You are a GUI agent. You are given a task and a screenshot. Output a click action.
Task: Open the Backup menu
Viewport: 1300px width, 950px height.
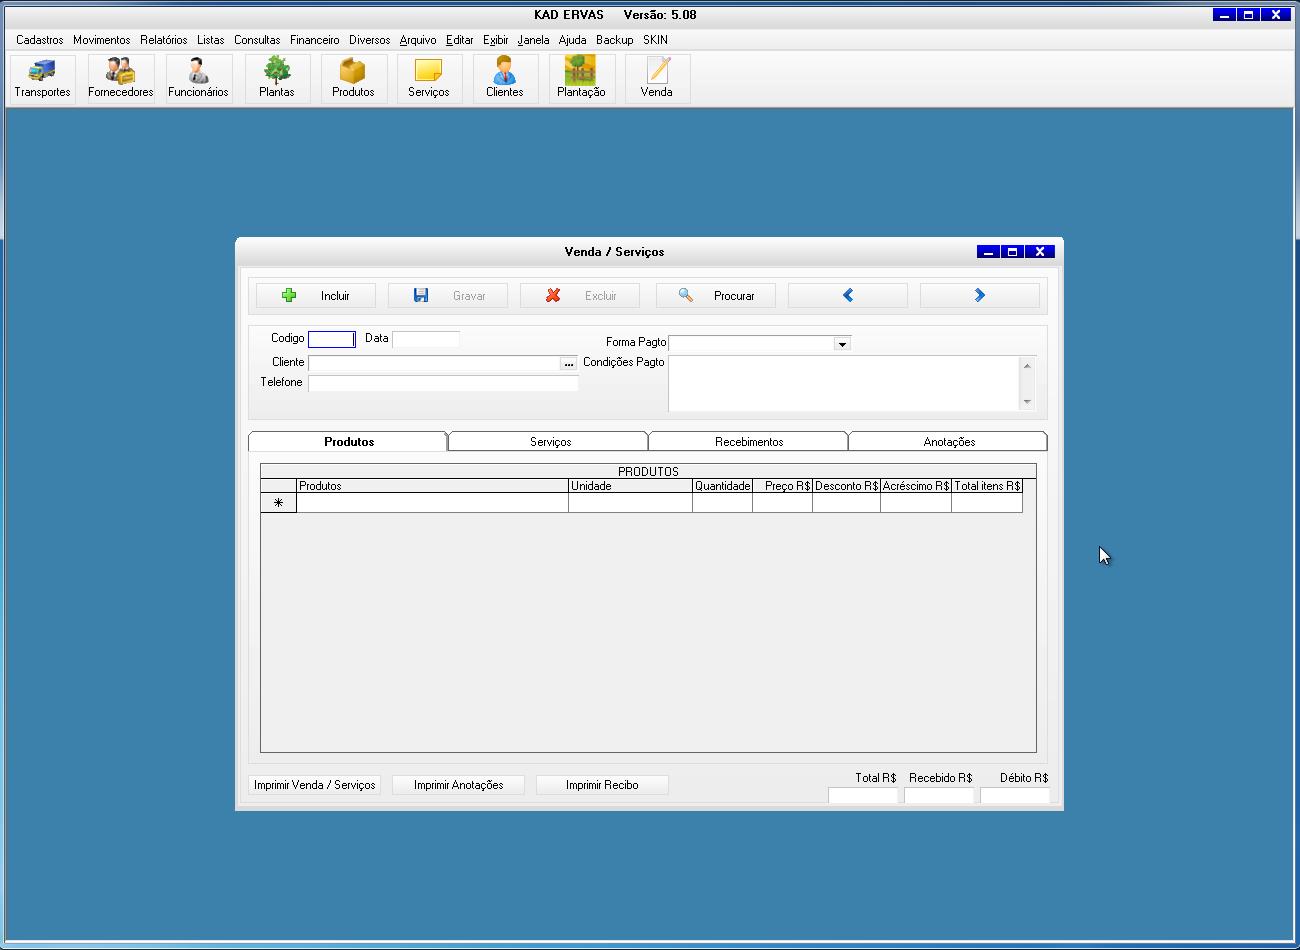(x=615, y=40)
